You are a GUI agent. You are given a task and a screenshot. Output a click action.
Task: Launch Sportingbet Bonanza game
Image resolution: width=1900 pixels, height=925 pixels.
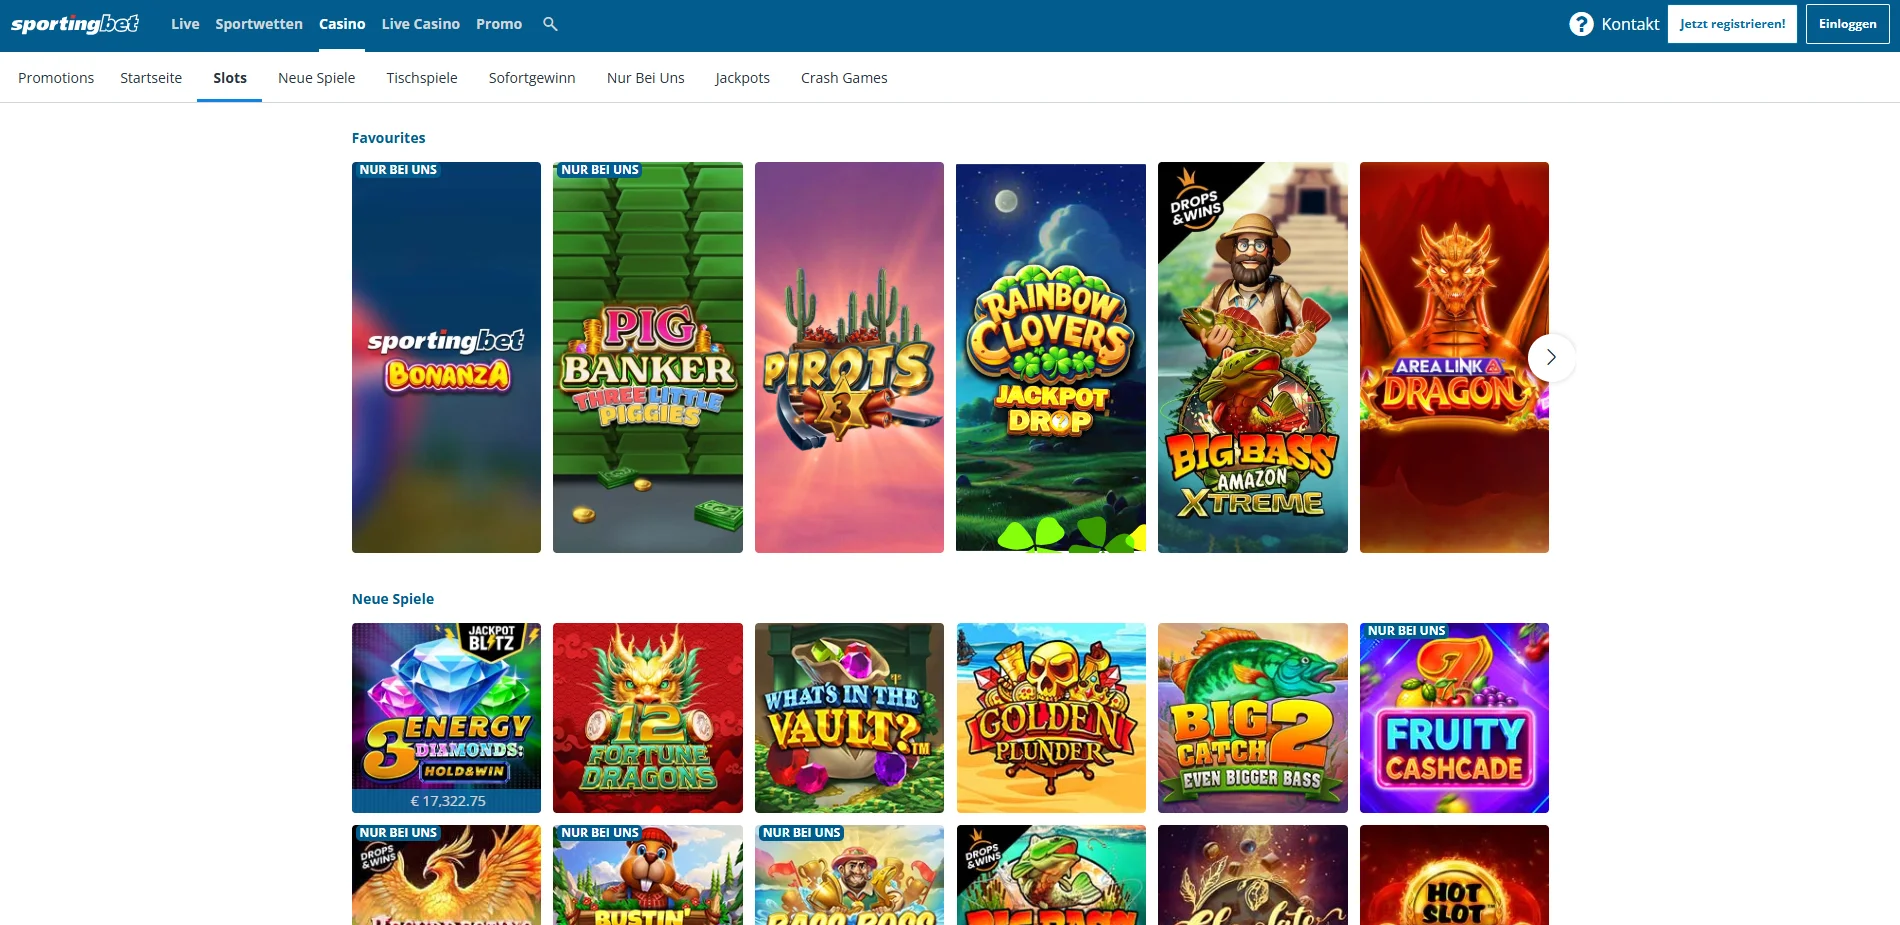pyautogui.click(x=446, y=357)
